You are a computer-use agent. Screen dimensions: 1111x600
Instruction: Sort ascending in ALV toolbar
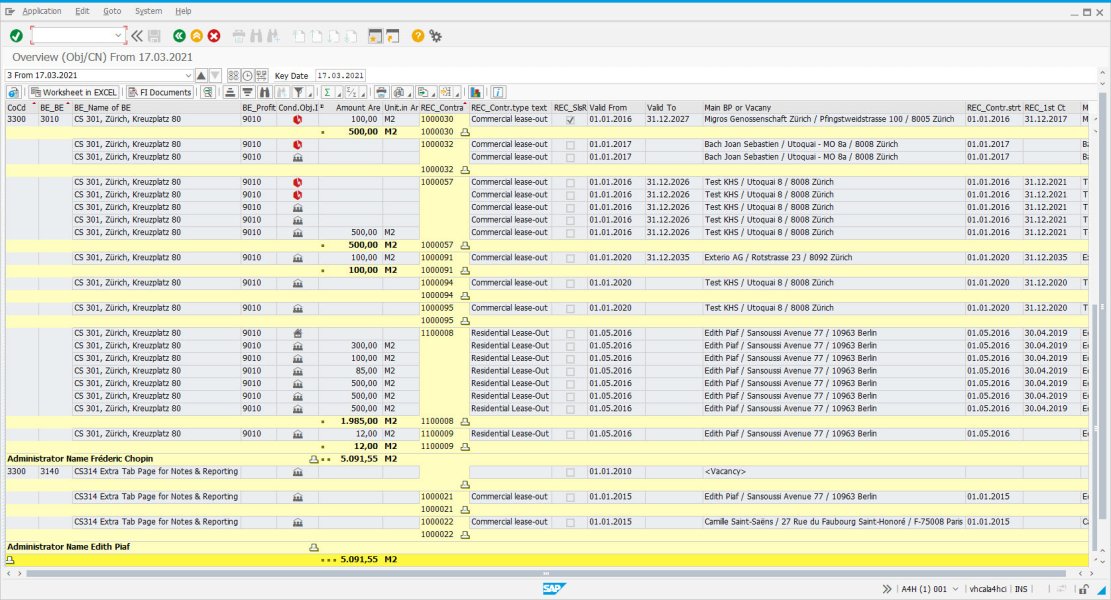[230, 92]
